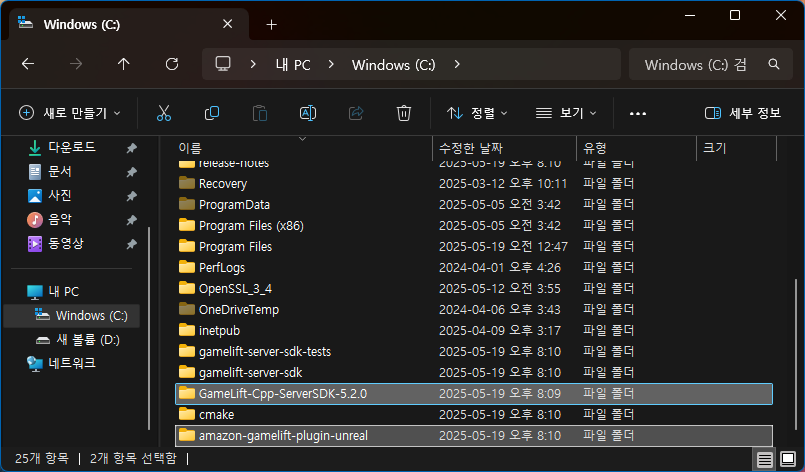Select 네트워크 in navigation pane
This screenshot has height=472, width=805.
click(72, 363)
